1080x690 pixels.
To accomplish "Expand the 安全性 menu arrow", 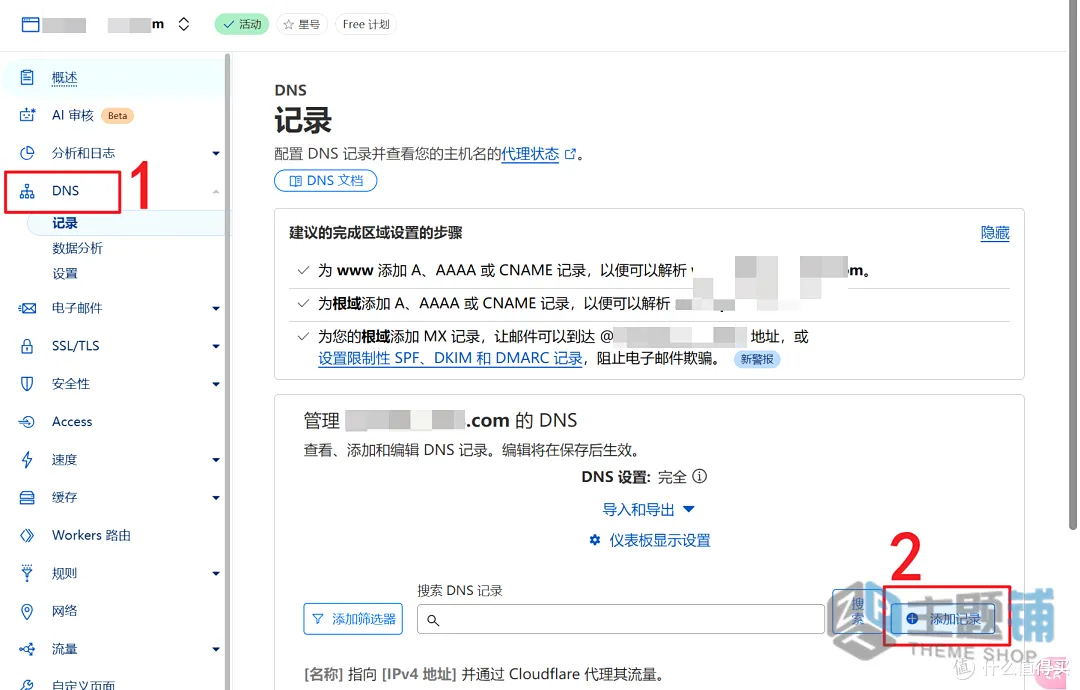I will click(216, 384).
